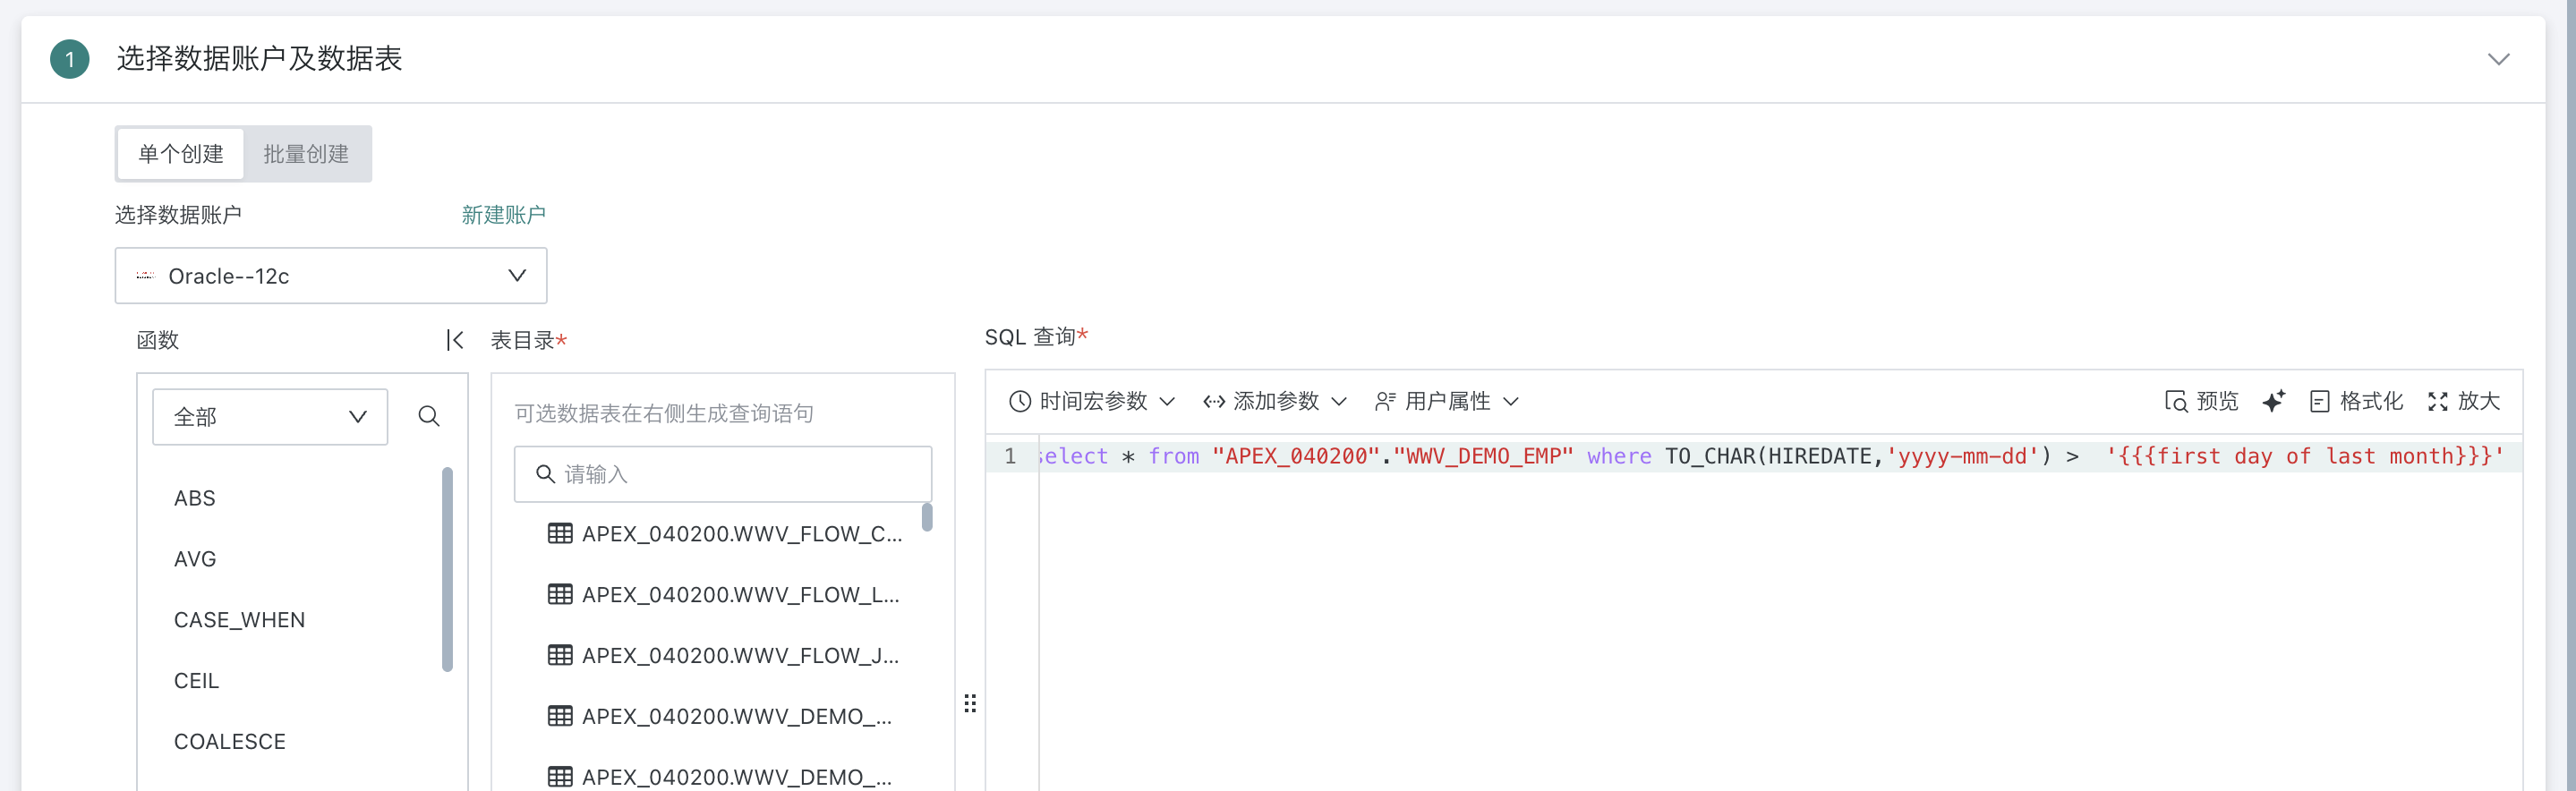The height and width of the screenshot is (791, 2576).
Task: Click the 格式化 format button
Action: [x=2356, y=402]
